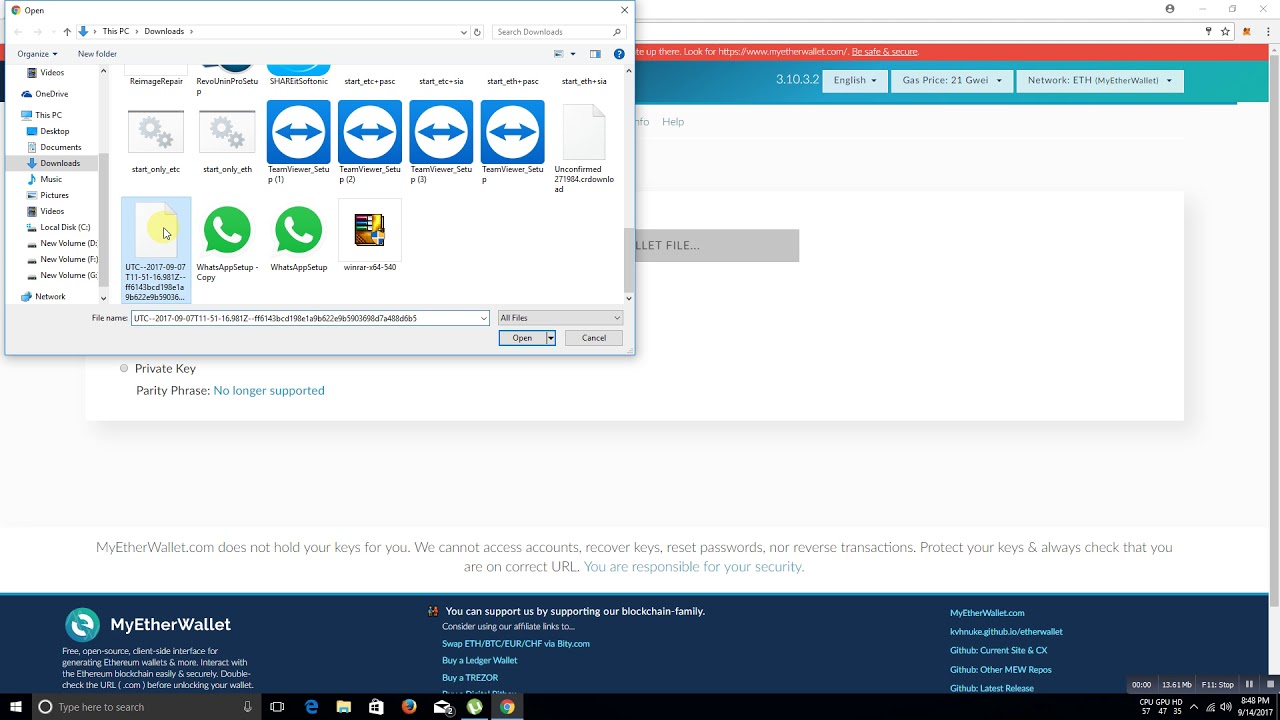Open the Help tab in MyEtherWallet
This screenshot has height=720, width=1280.
[x=673, y=122]
